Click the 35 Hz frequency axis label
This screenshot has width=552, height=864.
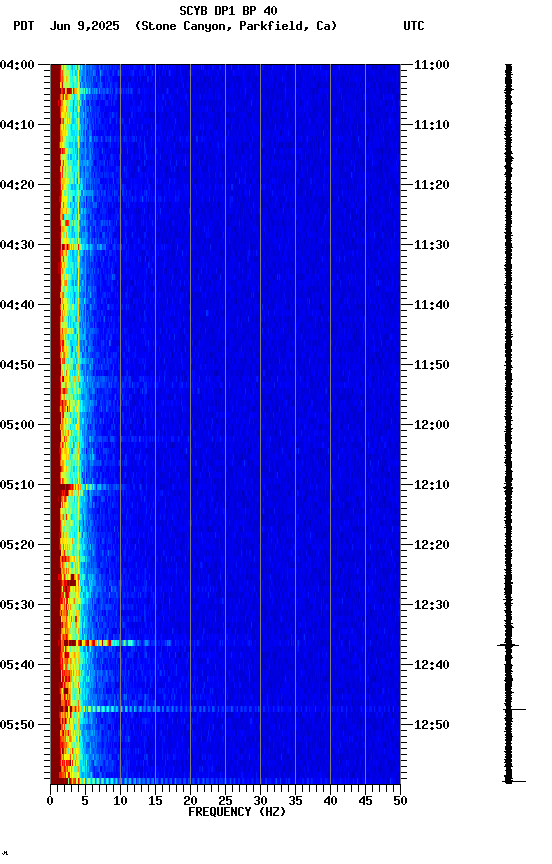tap(295, 801)
